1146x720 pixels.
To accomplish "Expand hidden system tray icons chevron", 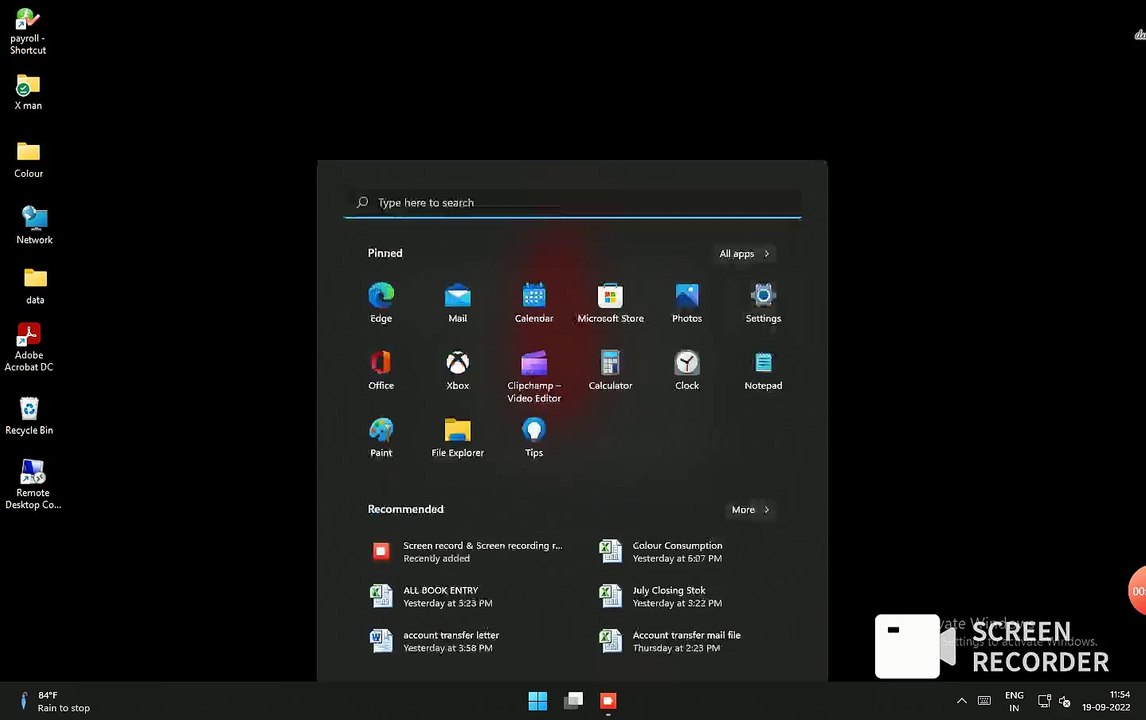I will [962, 701].
